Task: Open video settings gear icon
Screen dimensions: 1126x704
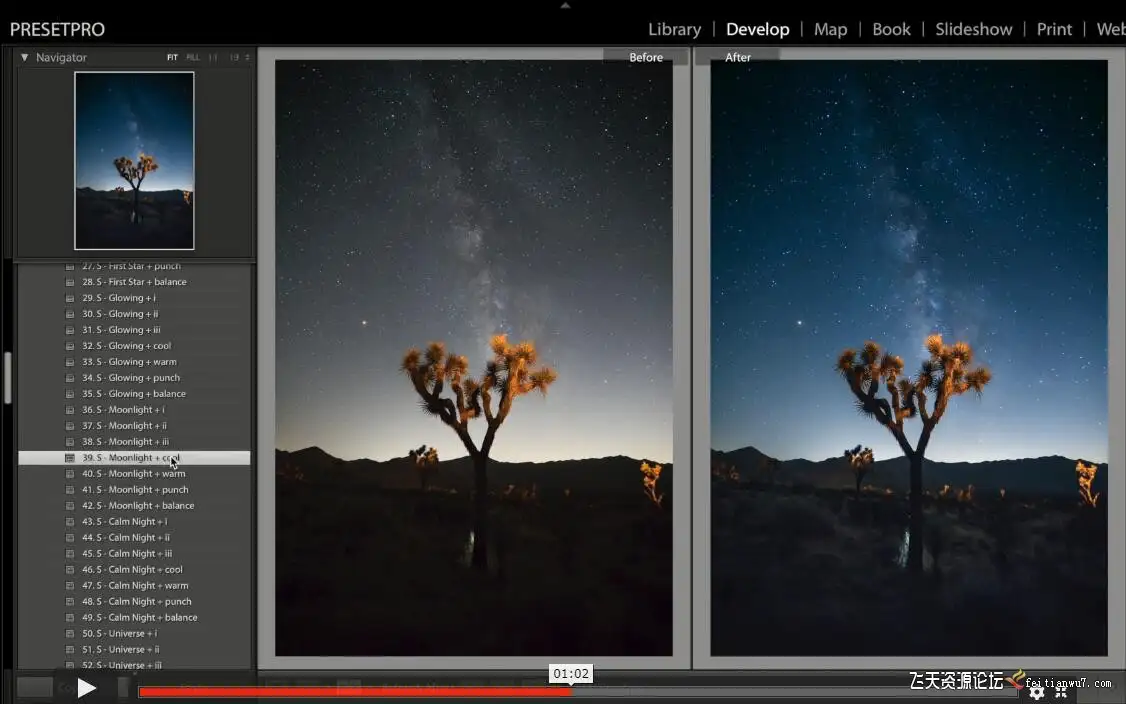Action: 1036,692
